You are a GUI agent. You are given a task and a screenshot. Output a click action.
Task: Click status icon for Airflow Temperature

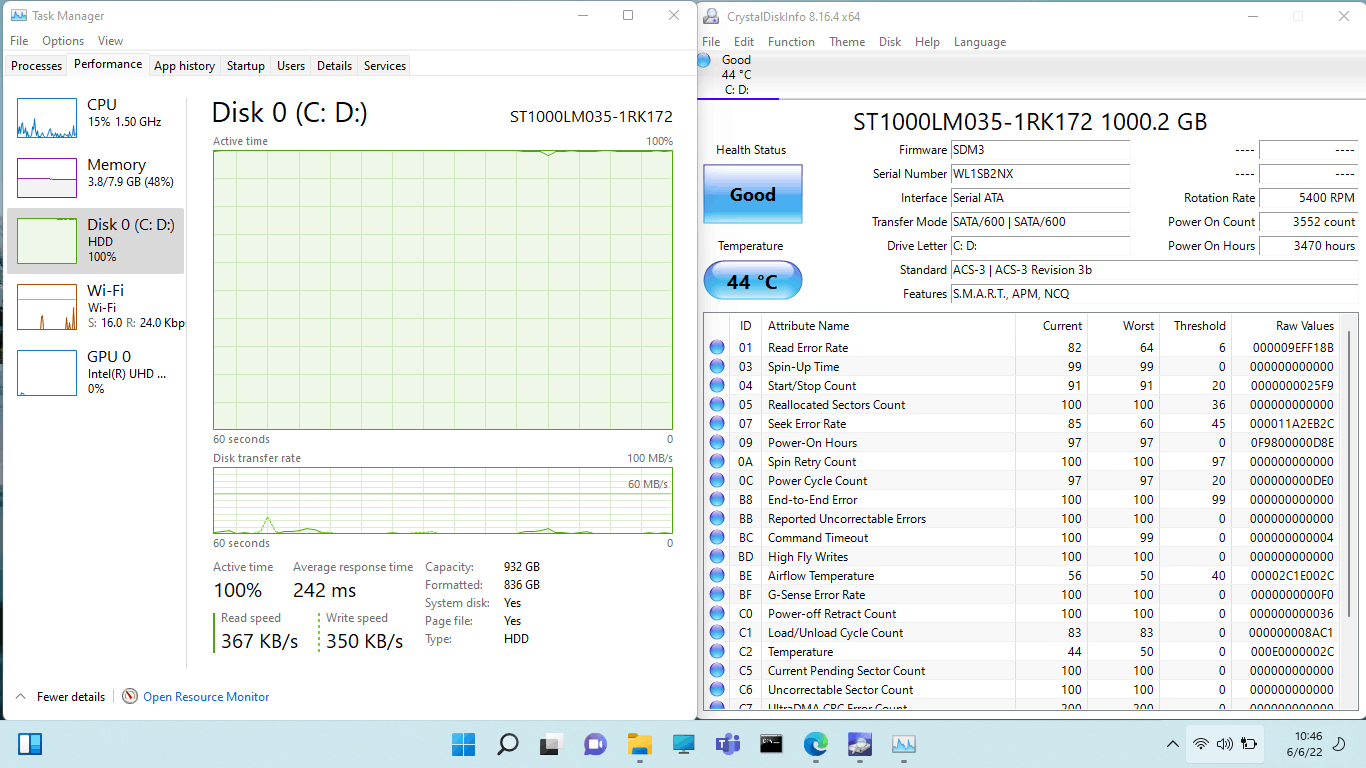717,576
